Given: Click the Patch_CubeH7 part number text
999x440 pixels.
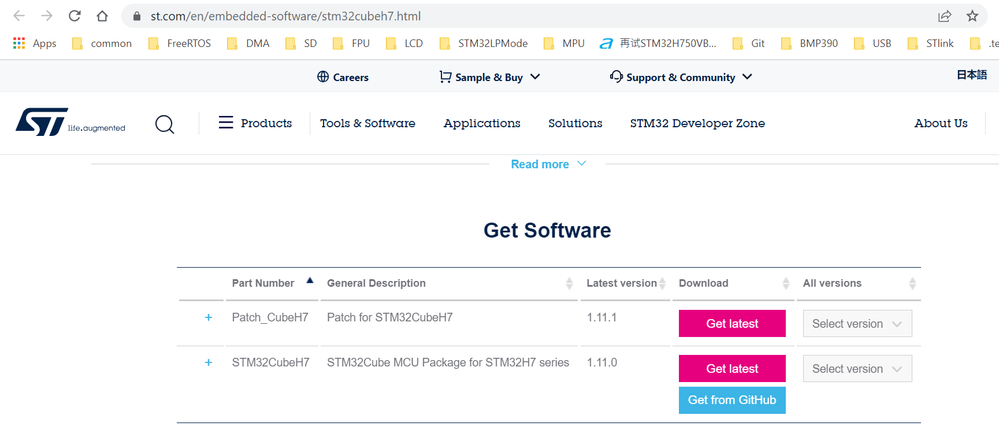Looking at the screenshot, I should 270,317.
